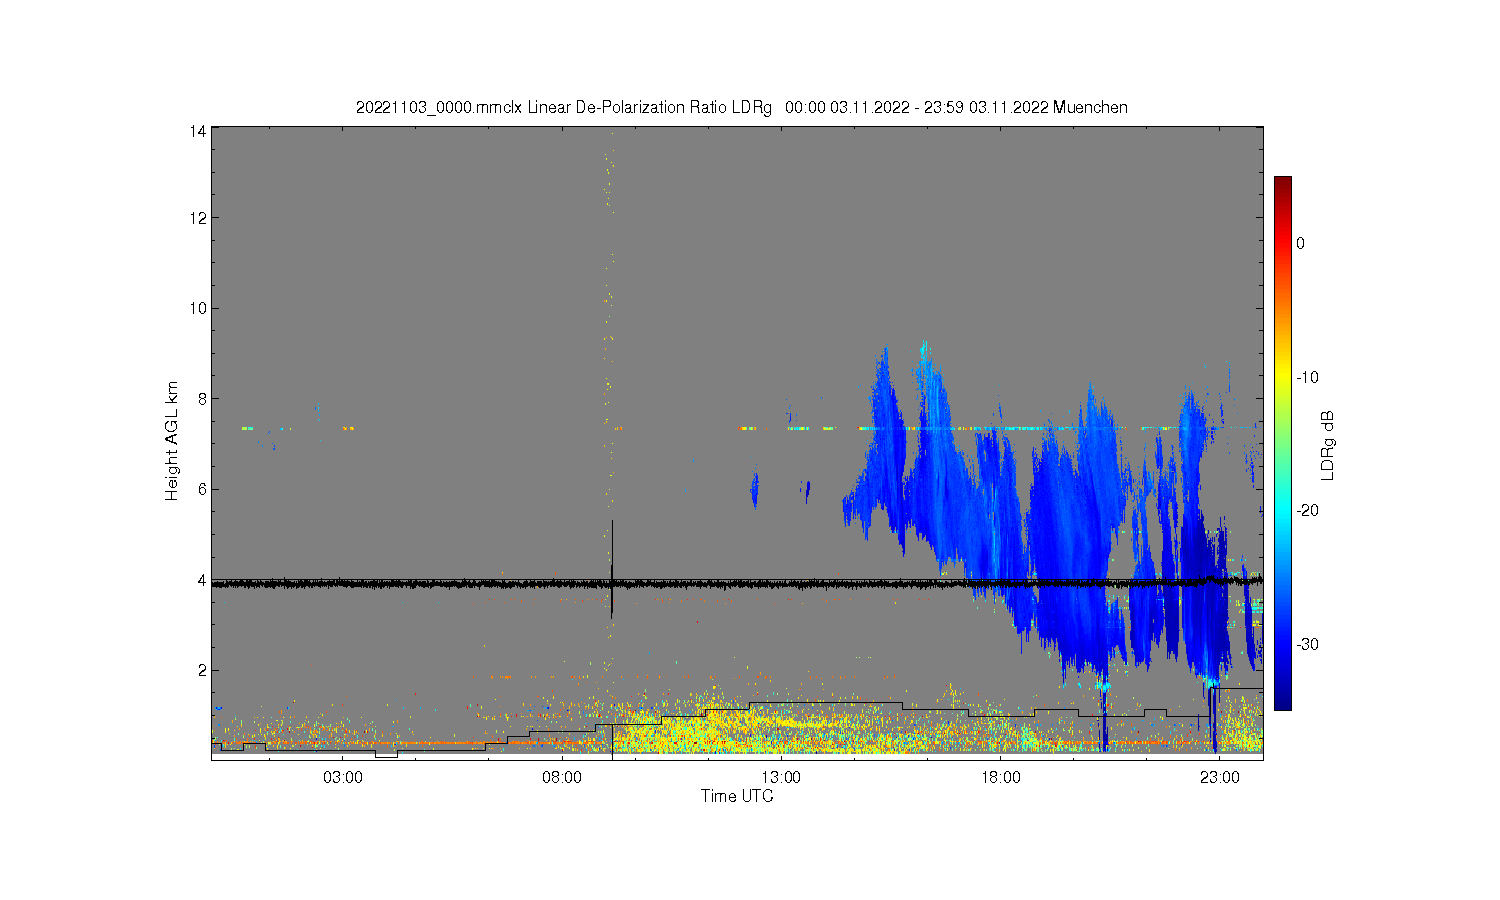The width and height of the screenshot is (1500, 900).
Task: Click the '12' height tick label
Action: [198, 218]
